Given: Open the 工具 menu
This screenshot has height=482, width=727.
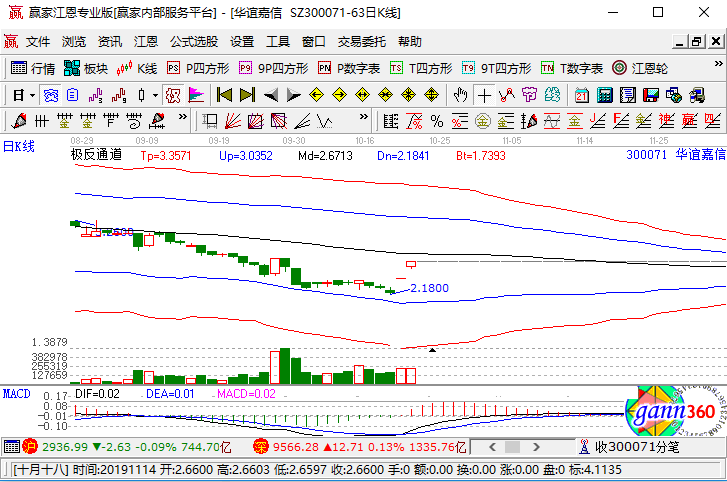Looking at the screenshot, I should point(278,42).
